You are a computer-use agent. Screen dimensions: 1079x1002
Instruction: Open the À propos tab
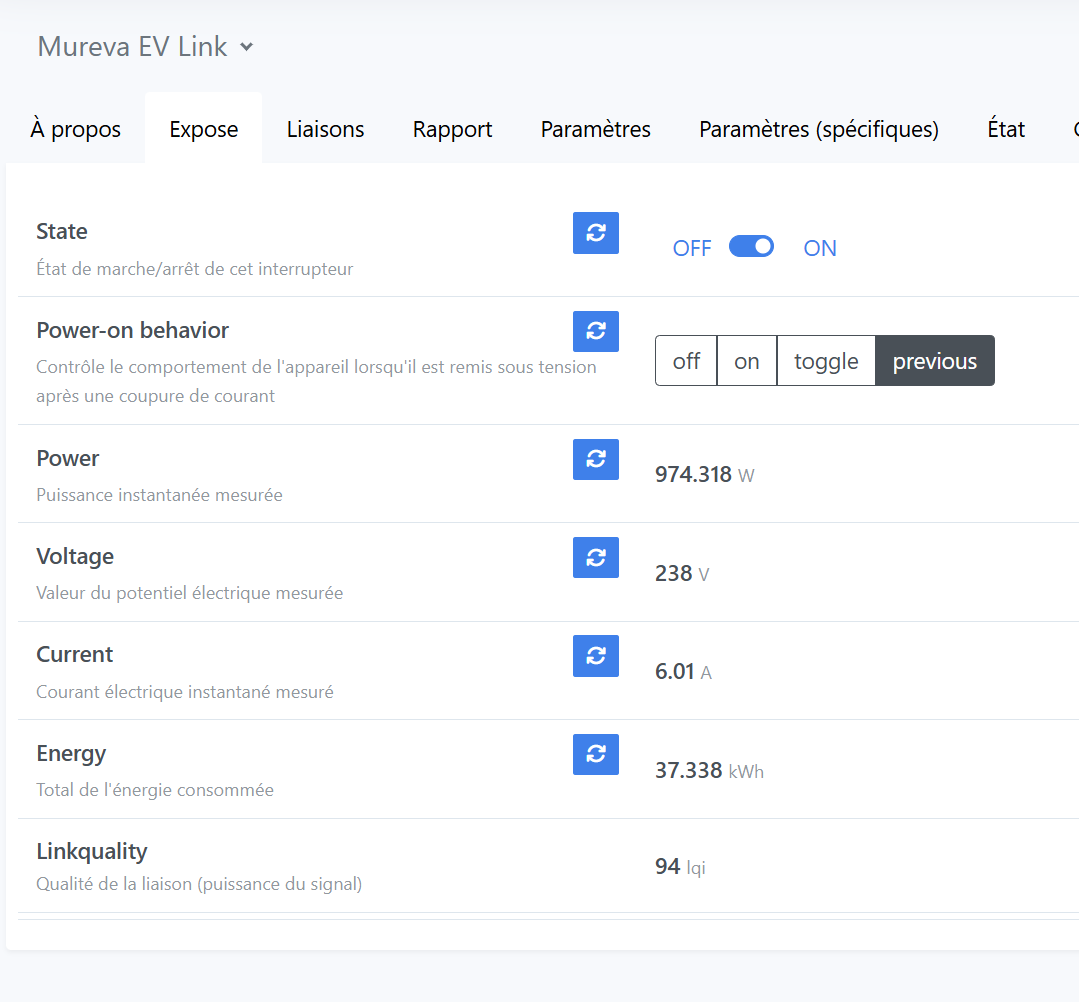click(x=76, y=130)
